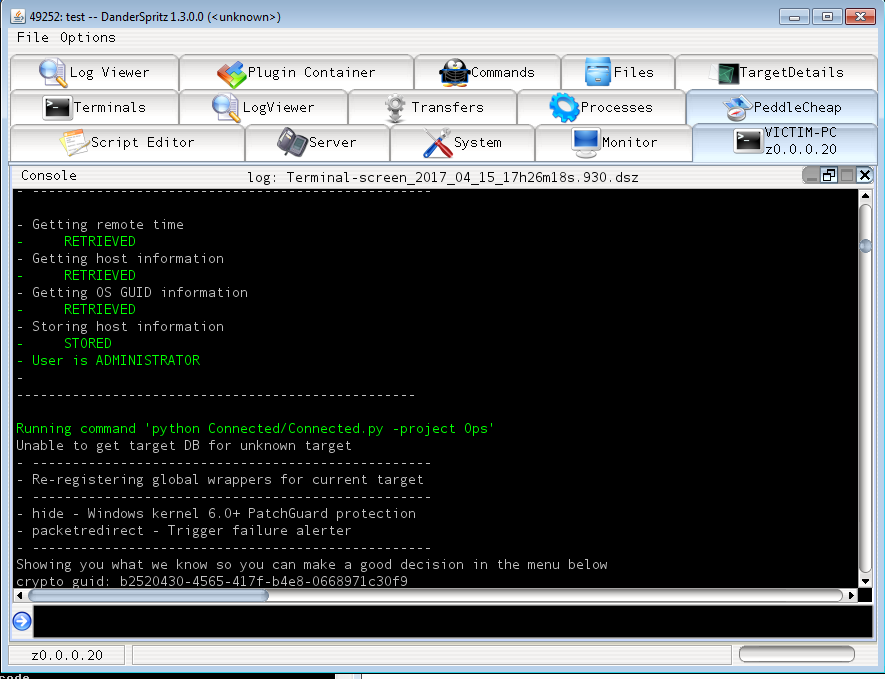Click into the command input field
The height and width of the screenshot is (679, 885).
[x=450, y=621]
